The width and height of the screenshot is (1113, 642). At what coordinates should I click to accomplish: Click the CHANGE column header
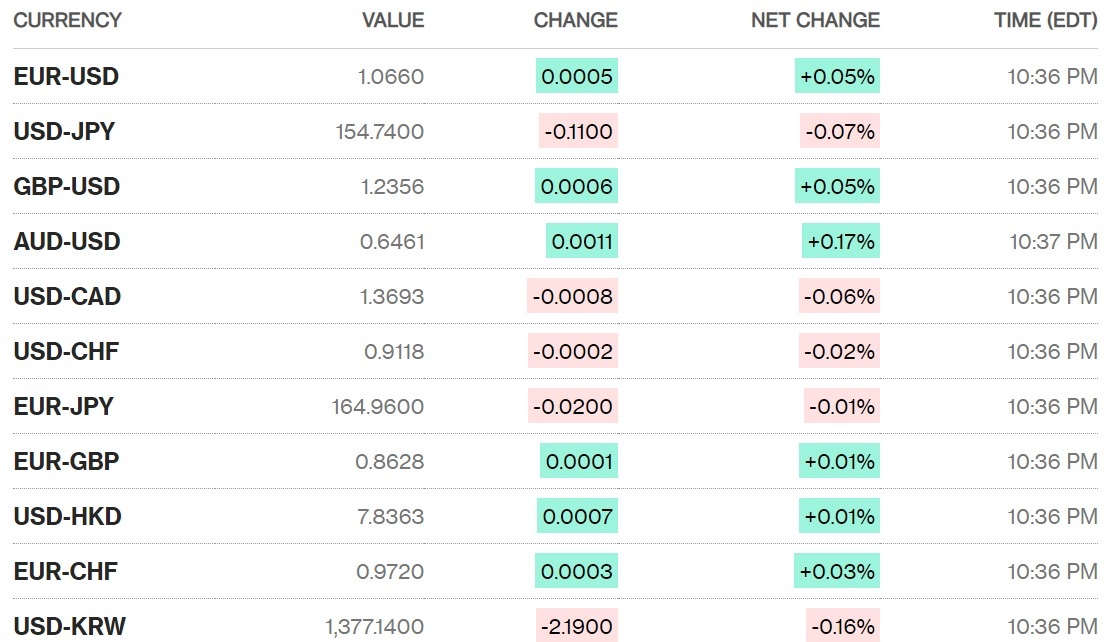pos(575,20)
